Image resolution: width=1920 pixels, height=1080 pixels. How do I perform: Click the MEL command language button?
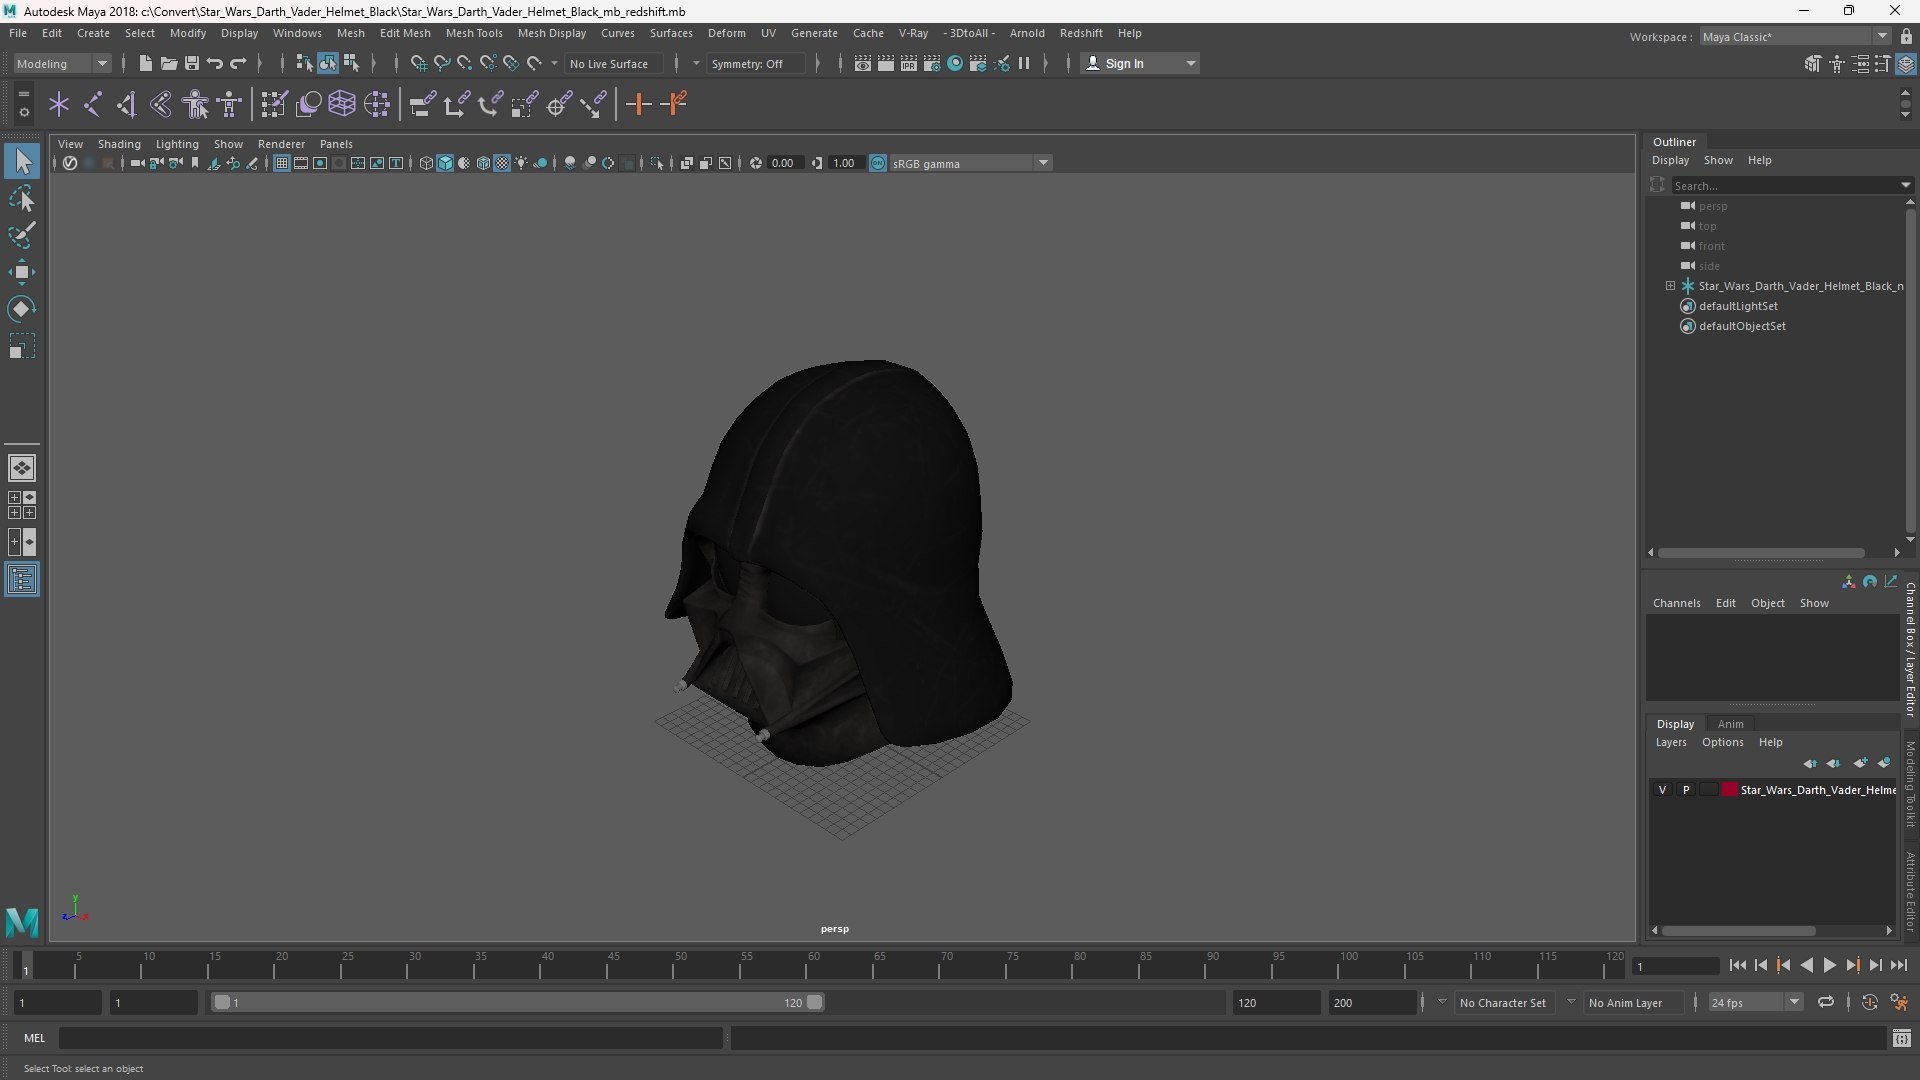click(34, 1038)
